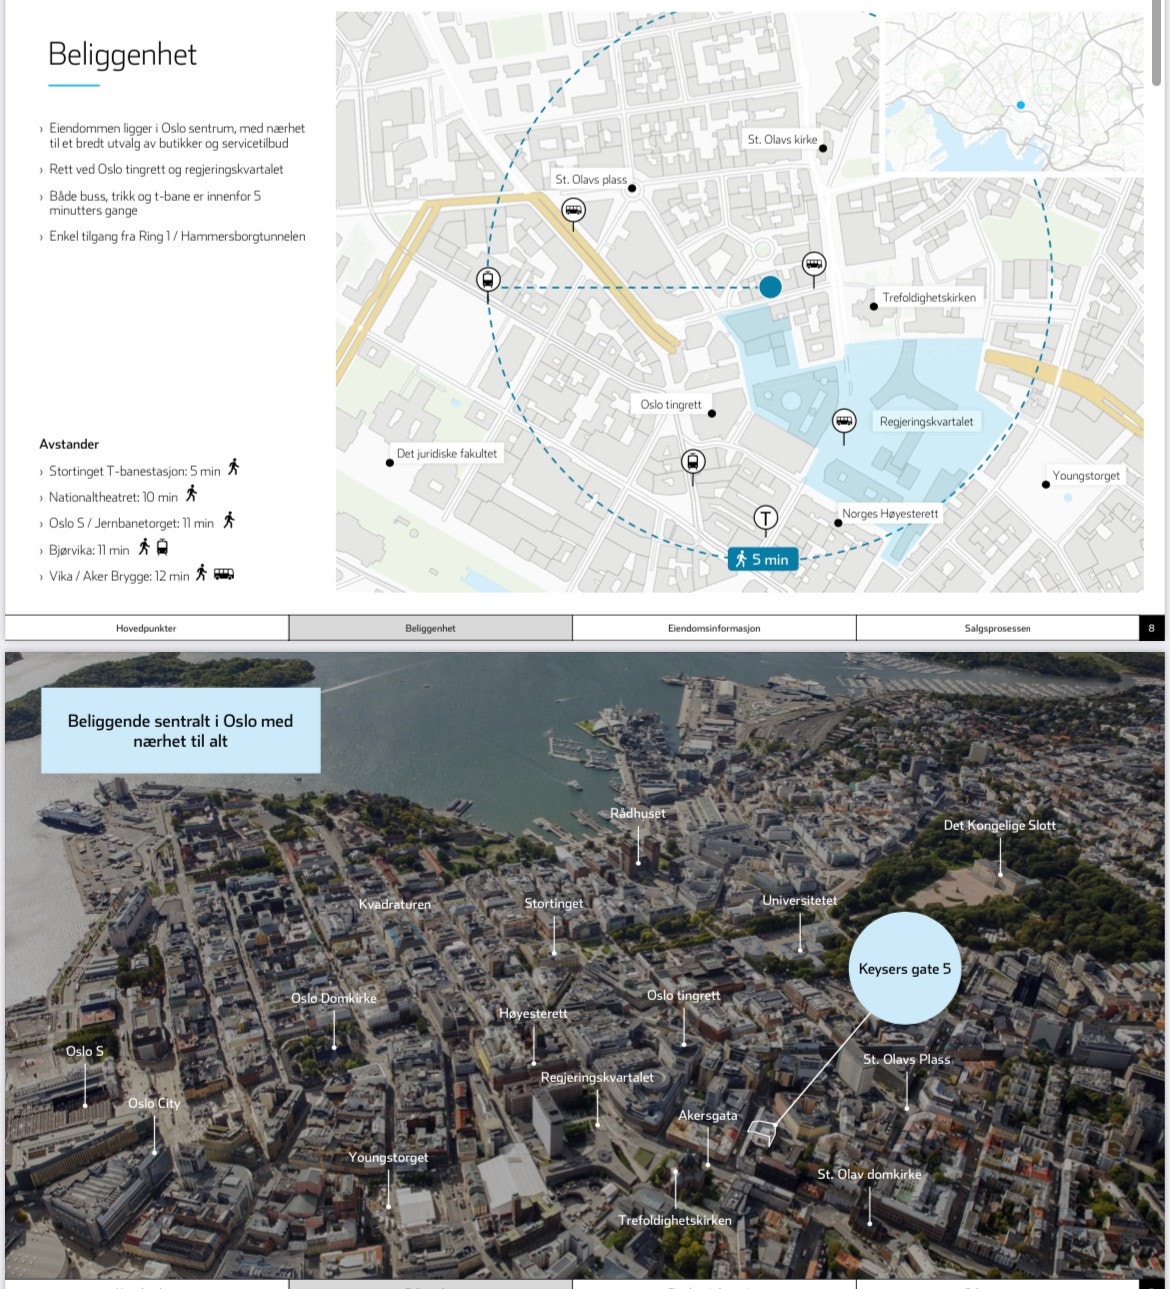Select the transit stop icon on the western map edge

pos(487,281)
